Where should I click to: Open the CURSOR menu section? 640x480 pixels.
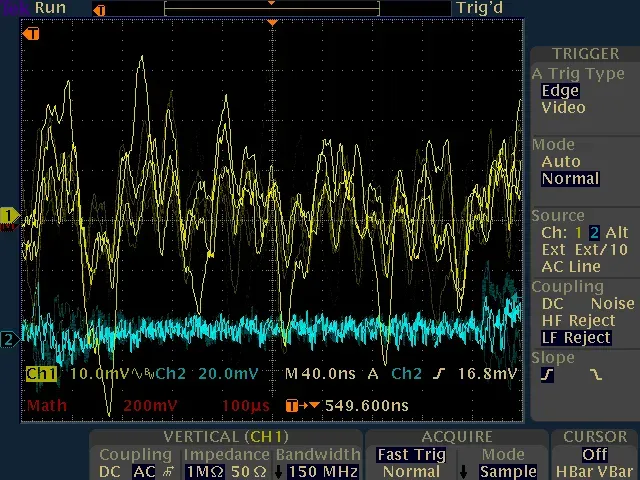[x=595, y=437]
